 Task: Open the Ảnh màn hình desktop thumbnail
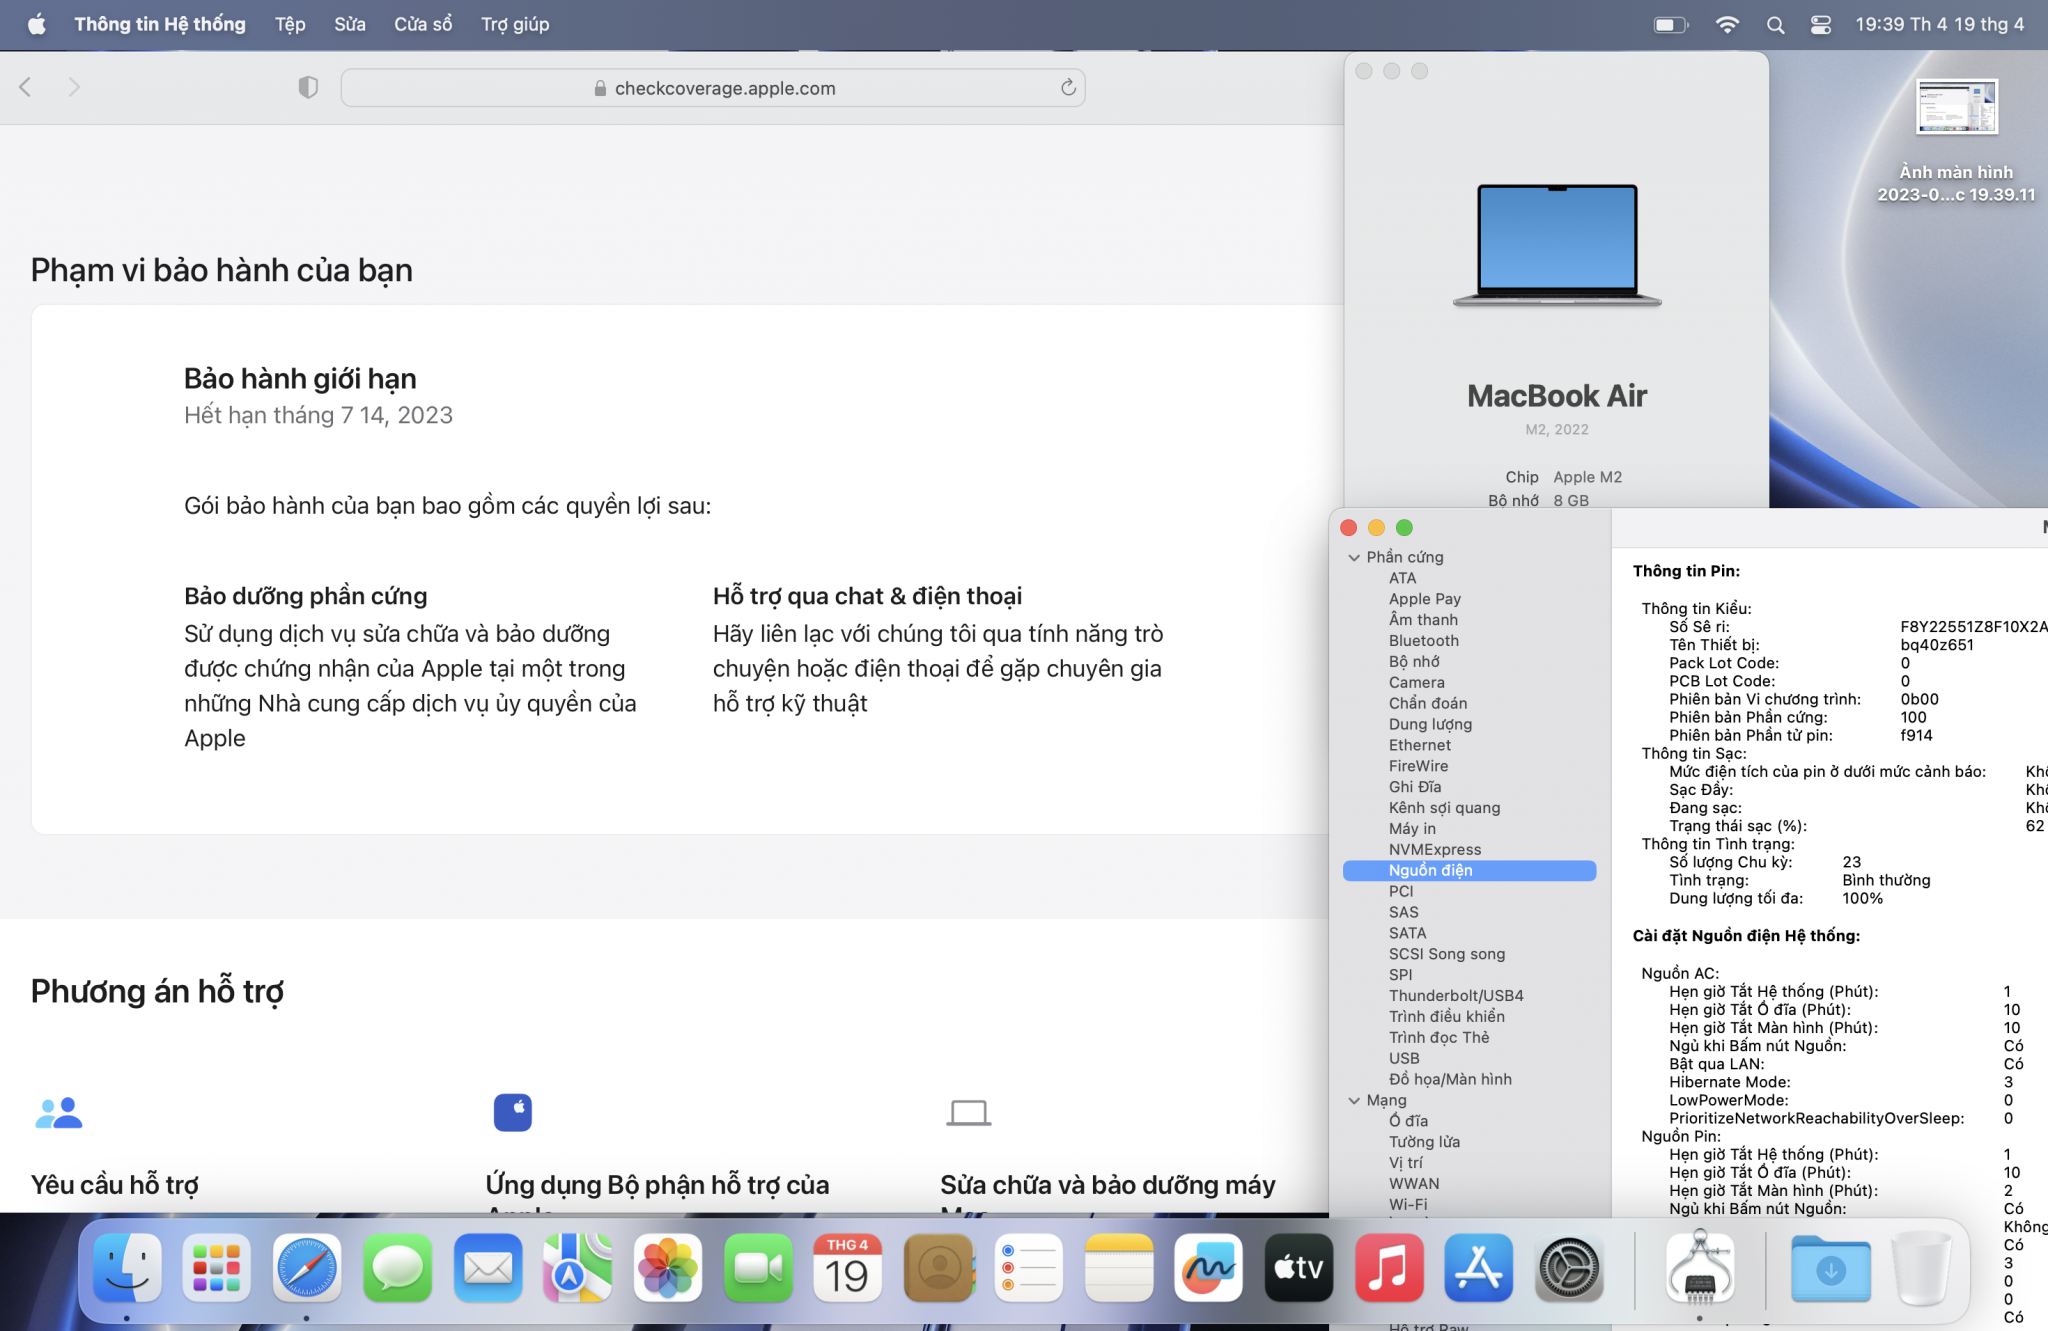(x=1956, y=108)
